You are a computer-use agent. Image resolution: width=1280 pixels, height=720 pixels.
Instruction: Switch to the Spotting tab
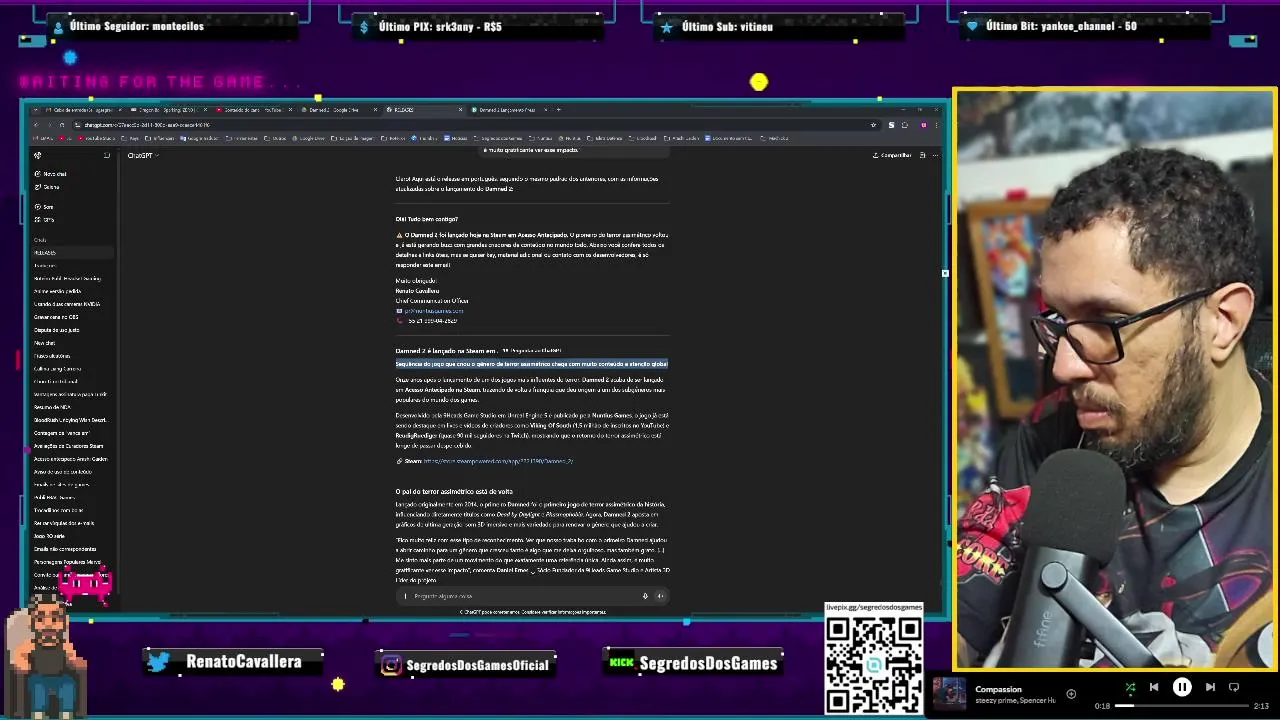(x=168, y=110)
